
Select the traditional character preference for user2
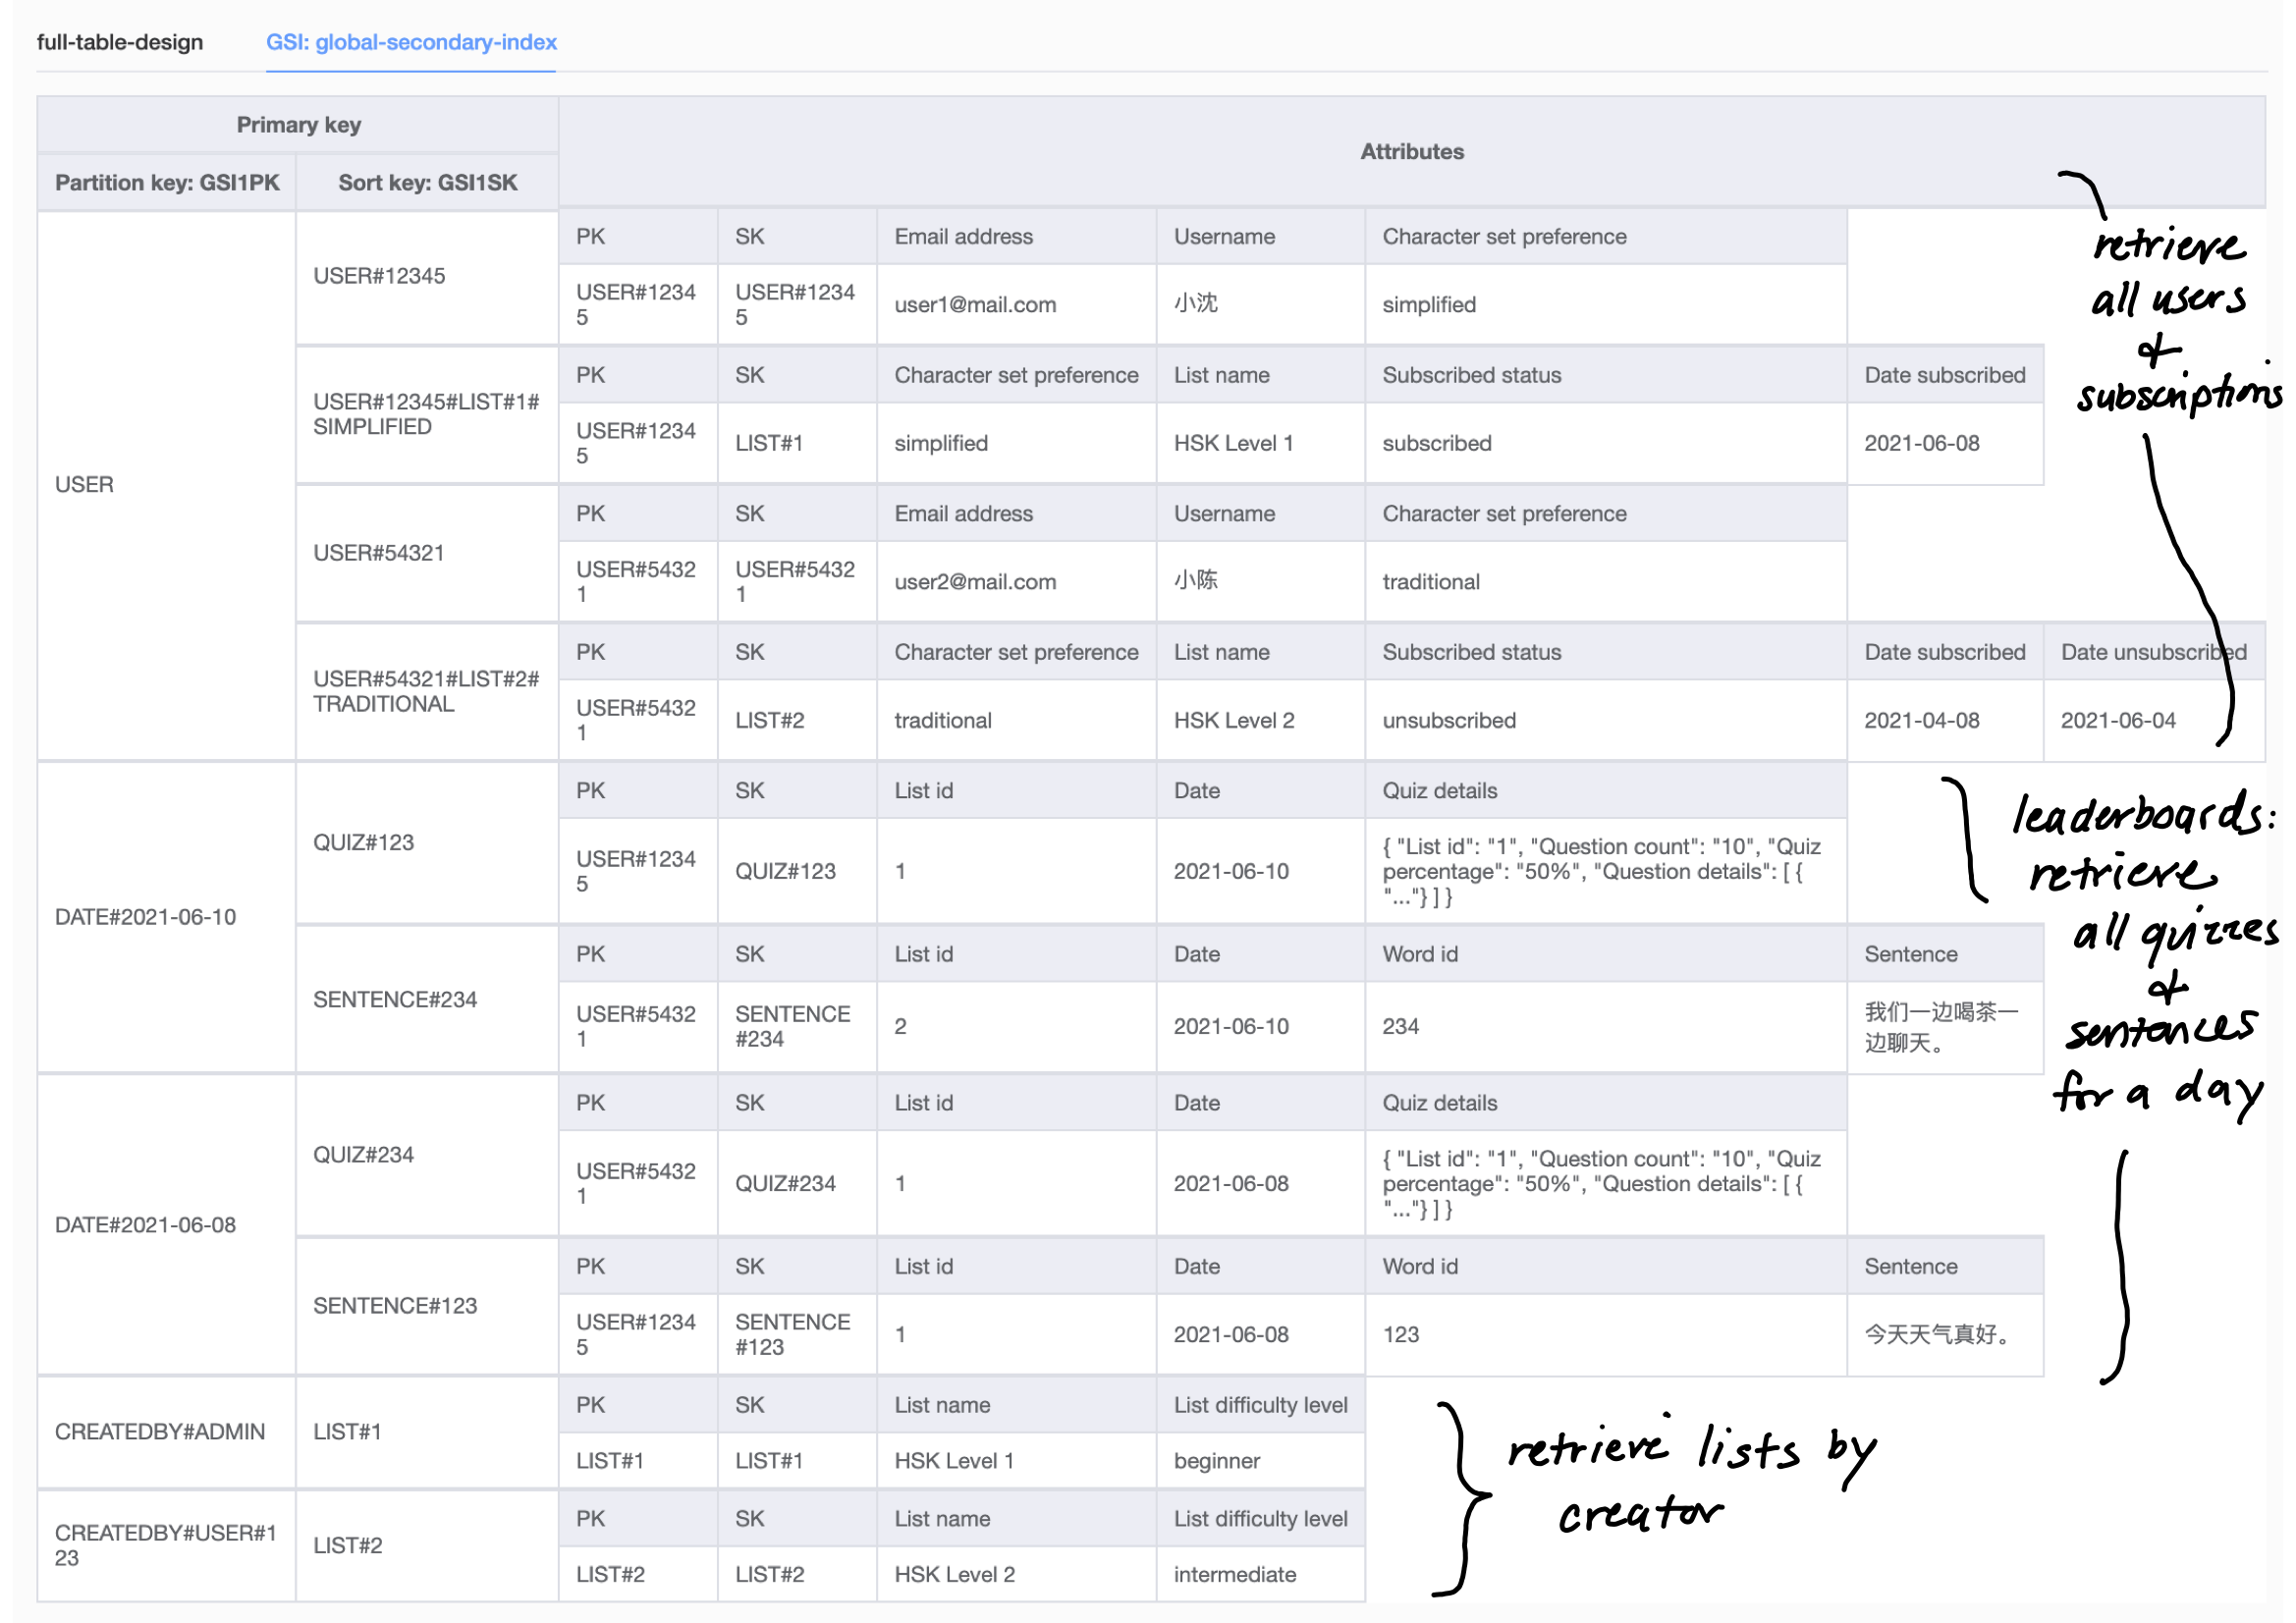coord(1430,580)
